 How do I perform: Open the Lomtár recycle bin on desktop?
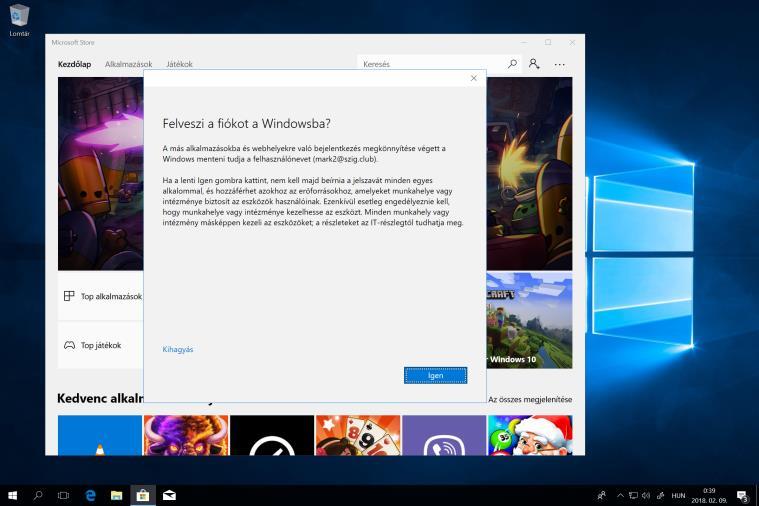point(19,20)
